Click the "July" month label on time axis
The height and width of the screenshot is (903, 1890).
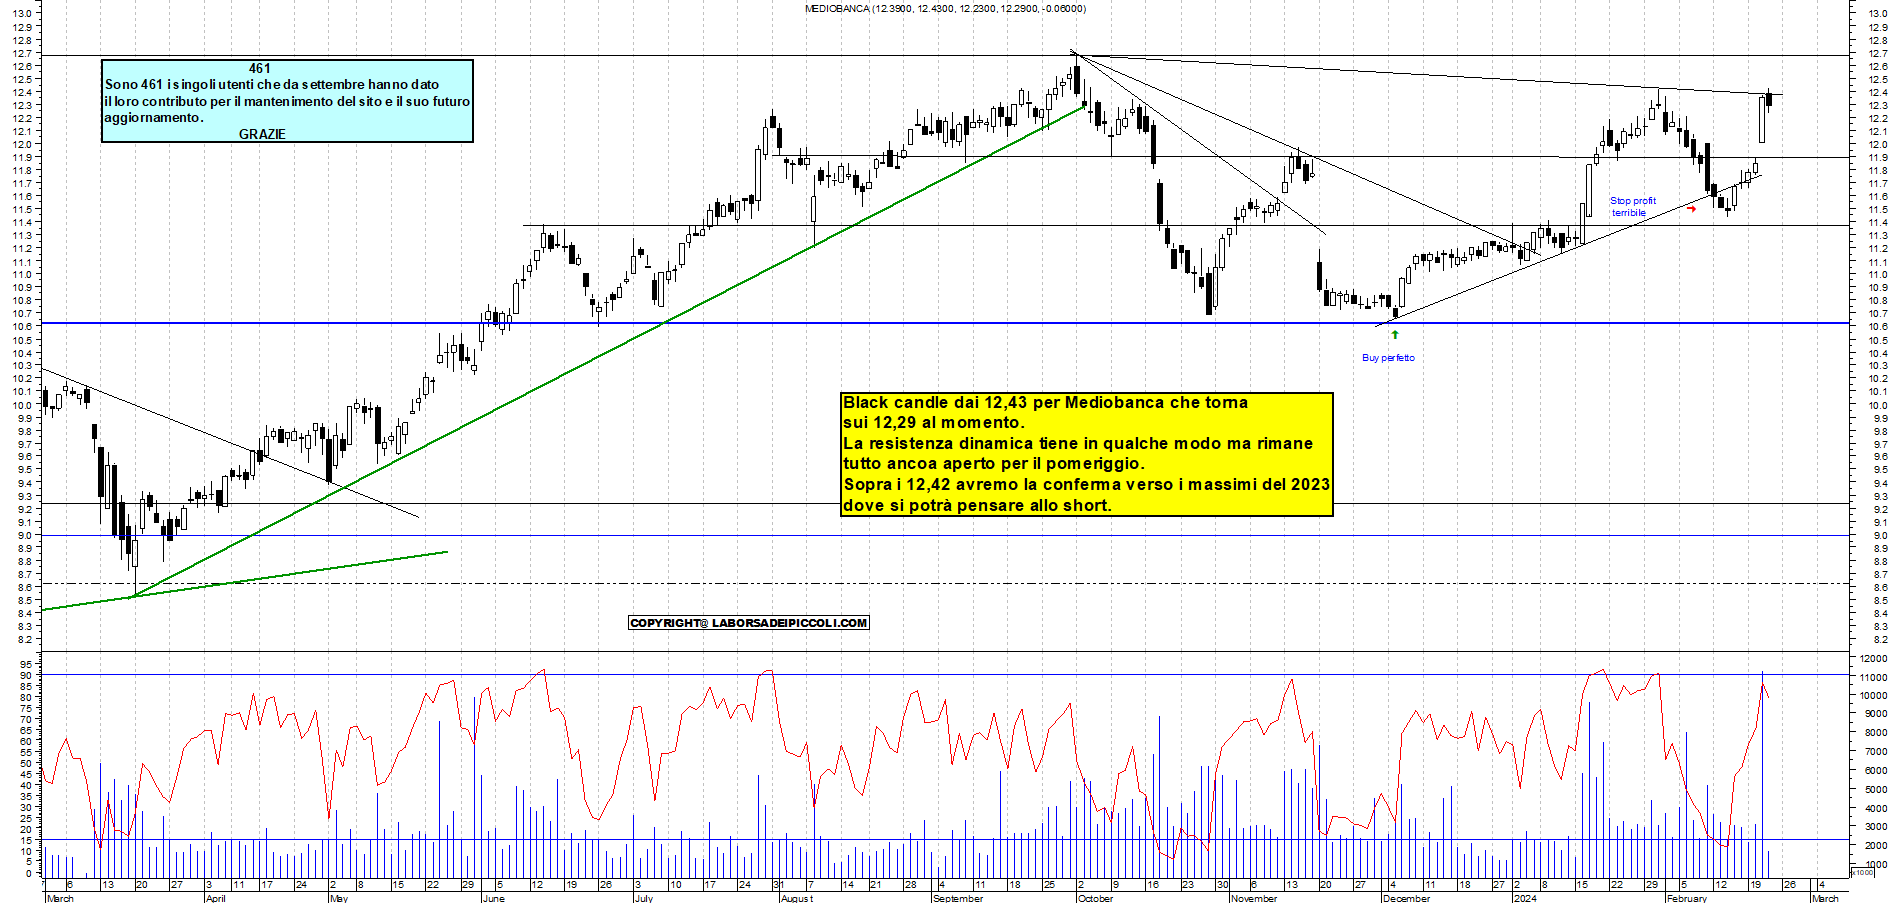click(x=643, y=898)
